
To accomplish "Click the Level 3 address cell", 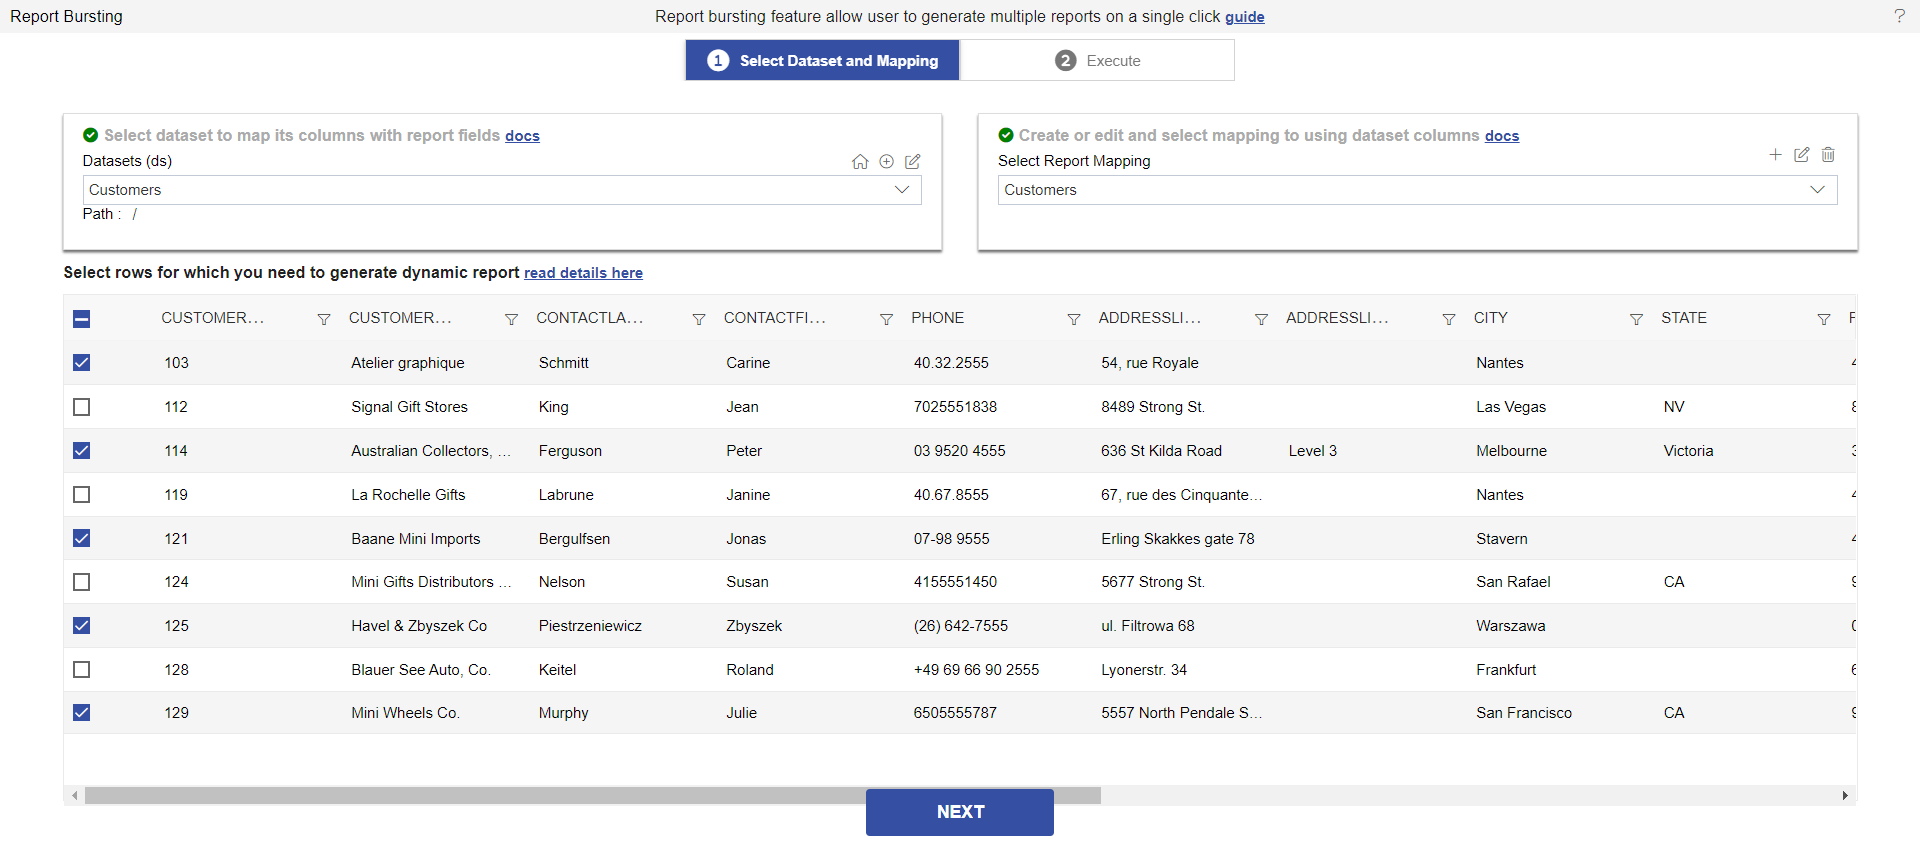I will click(1312, 451).
